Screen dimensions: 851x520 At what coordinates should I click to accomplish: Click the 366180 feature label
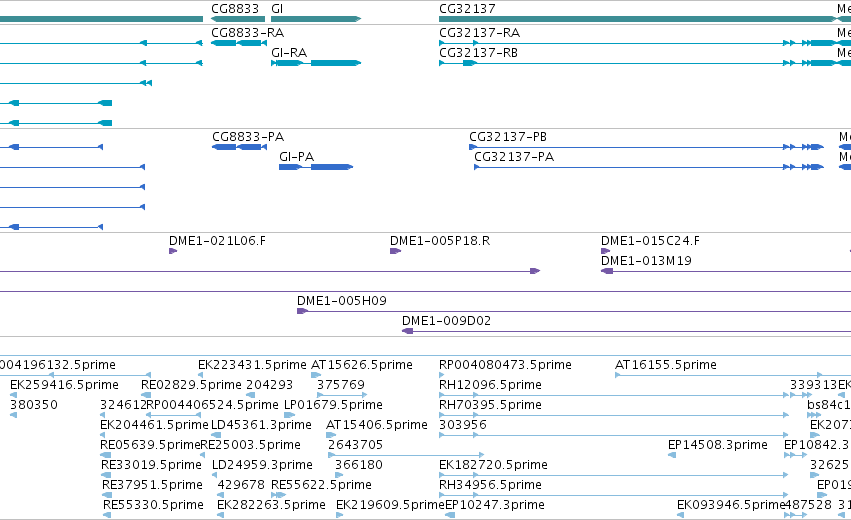click(358, 465)
